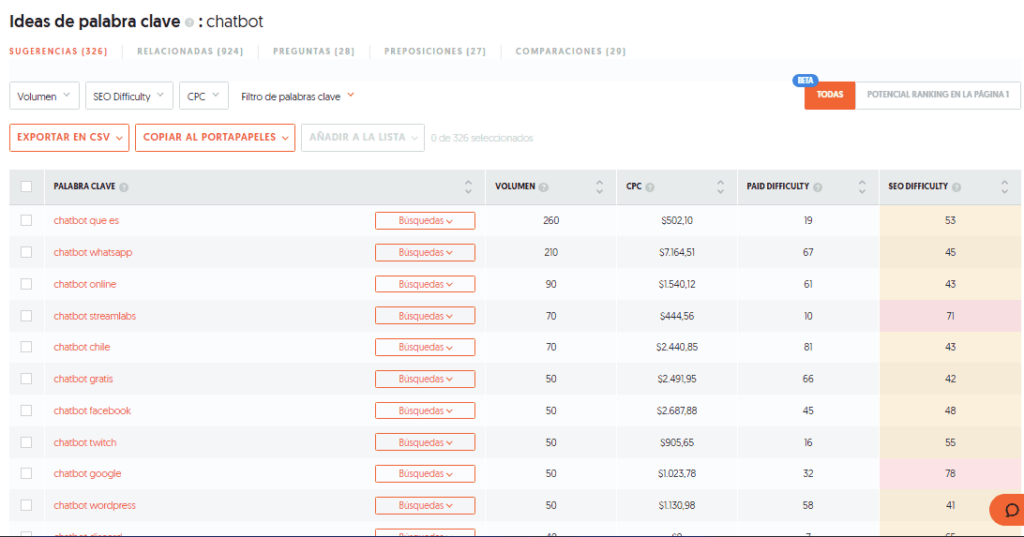Select the TODAS toggle button

(829, 95)
